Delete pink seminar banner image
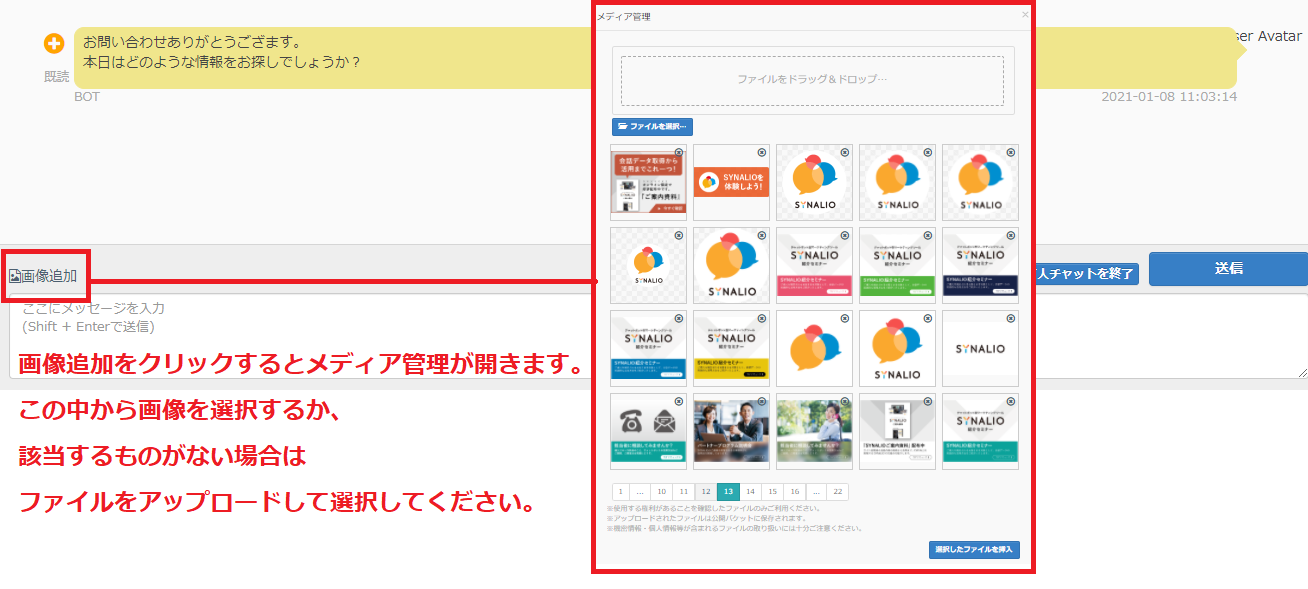This screenshot has height=589, width=1308. click(x=844, y=235)
